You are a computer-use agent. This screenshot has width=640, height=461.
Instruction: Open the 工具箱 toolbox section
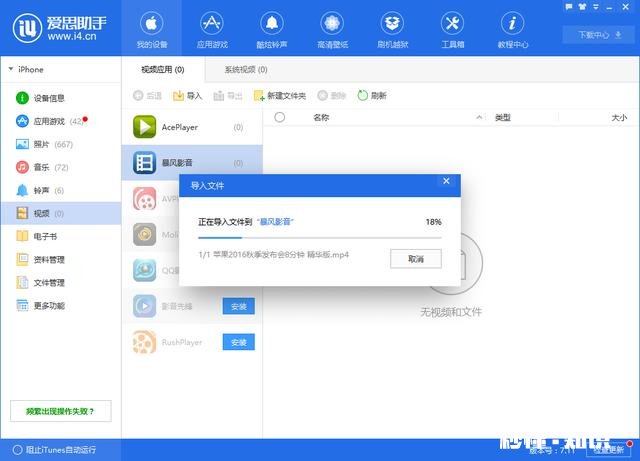pos(452,30)
